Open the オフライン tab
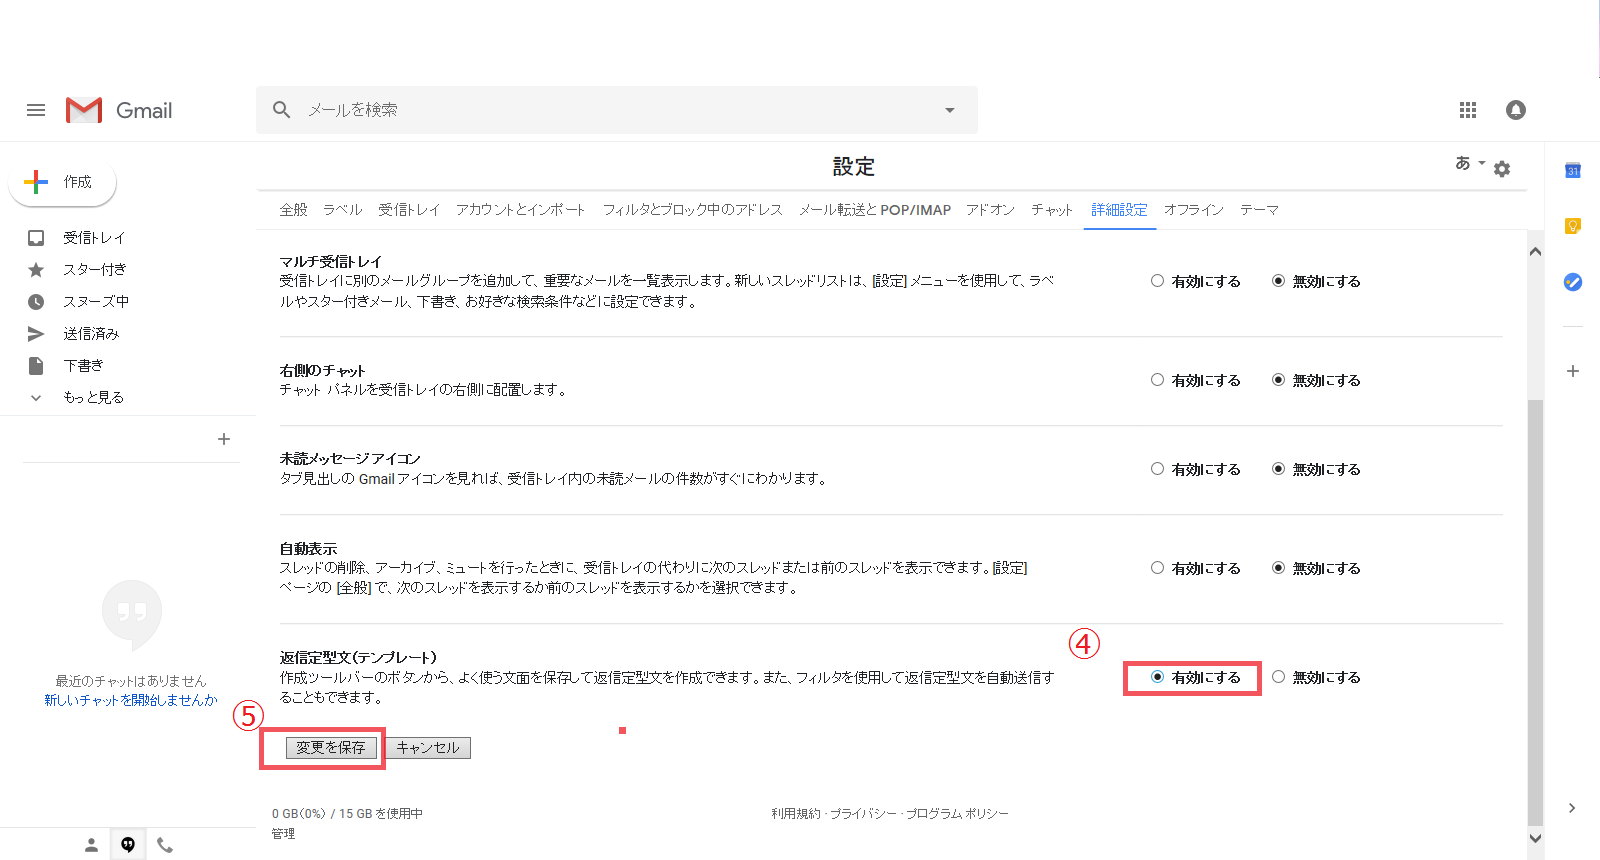Screen dimensions: 1600x860 coord(1194,210)
